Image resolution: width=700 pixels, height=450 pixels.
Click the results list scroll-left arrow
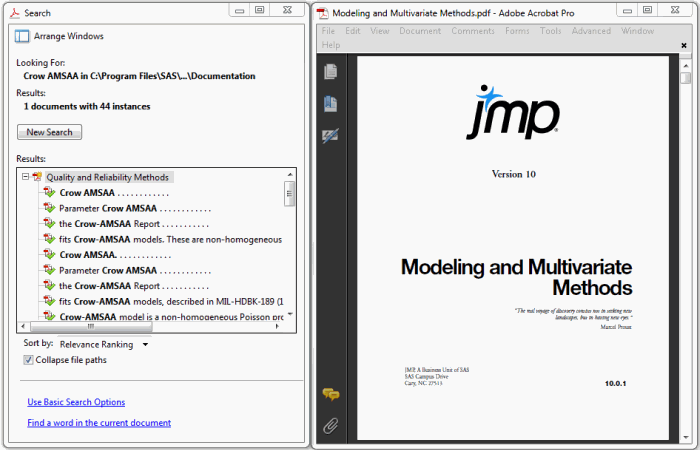(x=23, y=327)
